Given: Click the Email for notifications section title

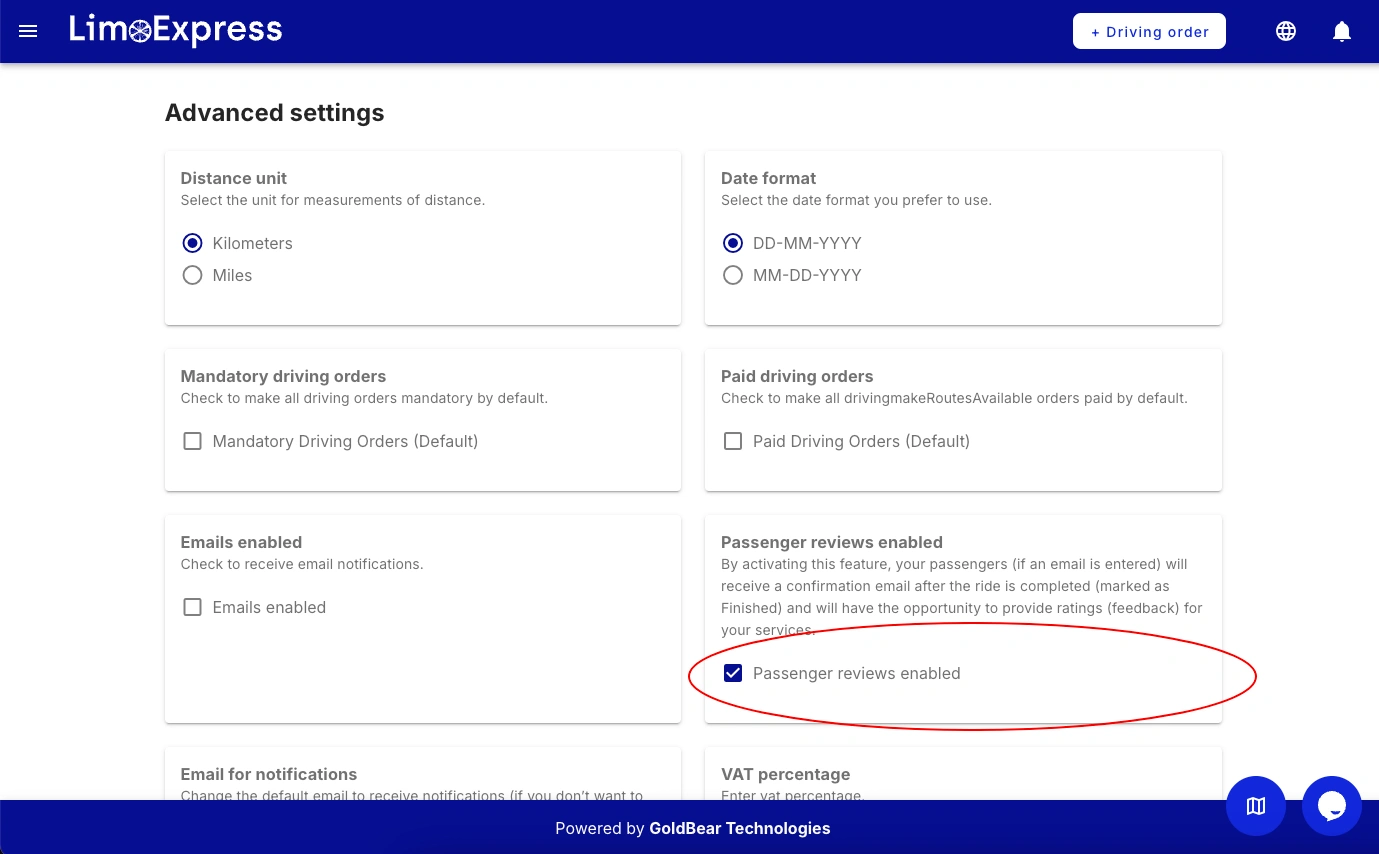Looking at the screenshot, I should [268, 774].
